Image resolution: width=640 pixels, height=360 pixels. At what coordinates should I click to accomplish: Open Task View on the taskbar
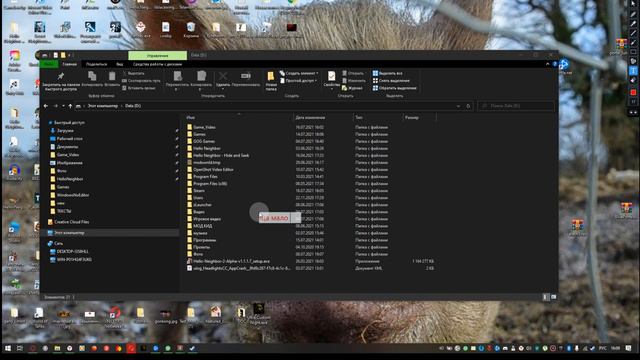pos(20,348)
